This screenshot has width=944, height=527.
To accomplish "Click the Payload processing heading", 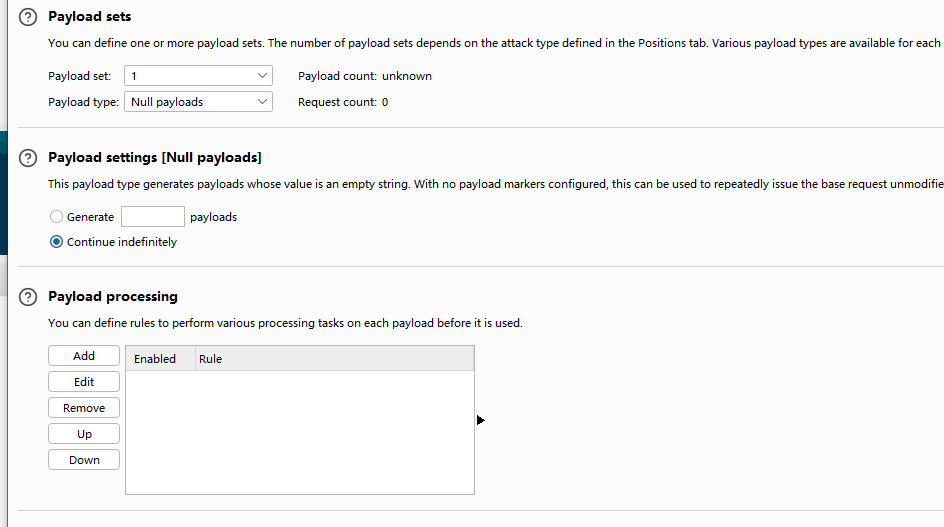I will [112, 297].
